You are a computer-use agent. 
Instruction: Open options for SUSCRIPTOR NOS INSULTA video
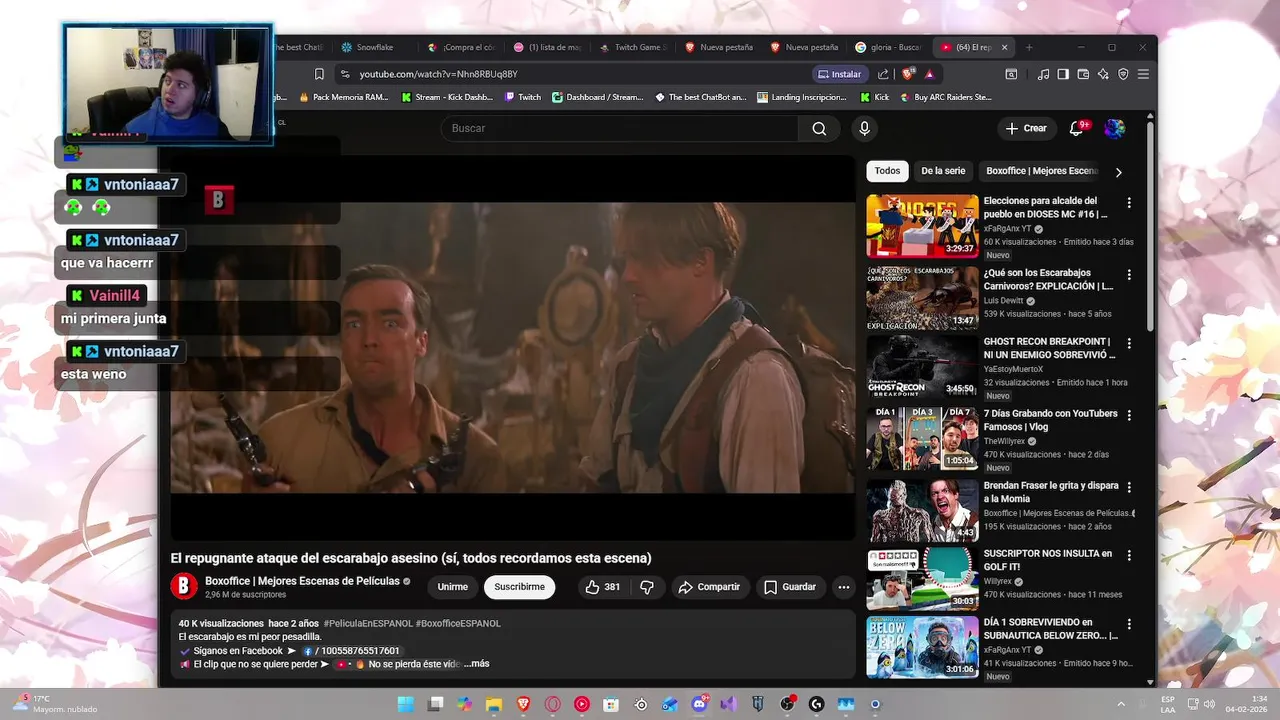click(x=1129, y=555)
